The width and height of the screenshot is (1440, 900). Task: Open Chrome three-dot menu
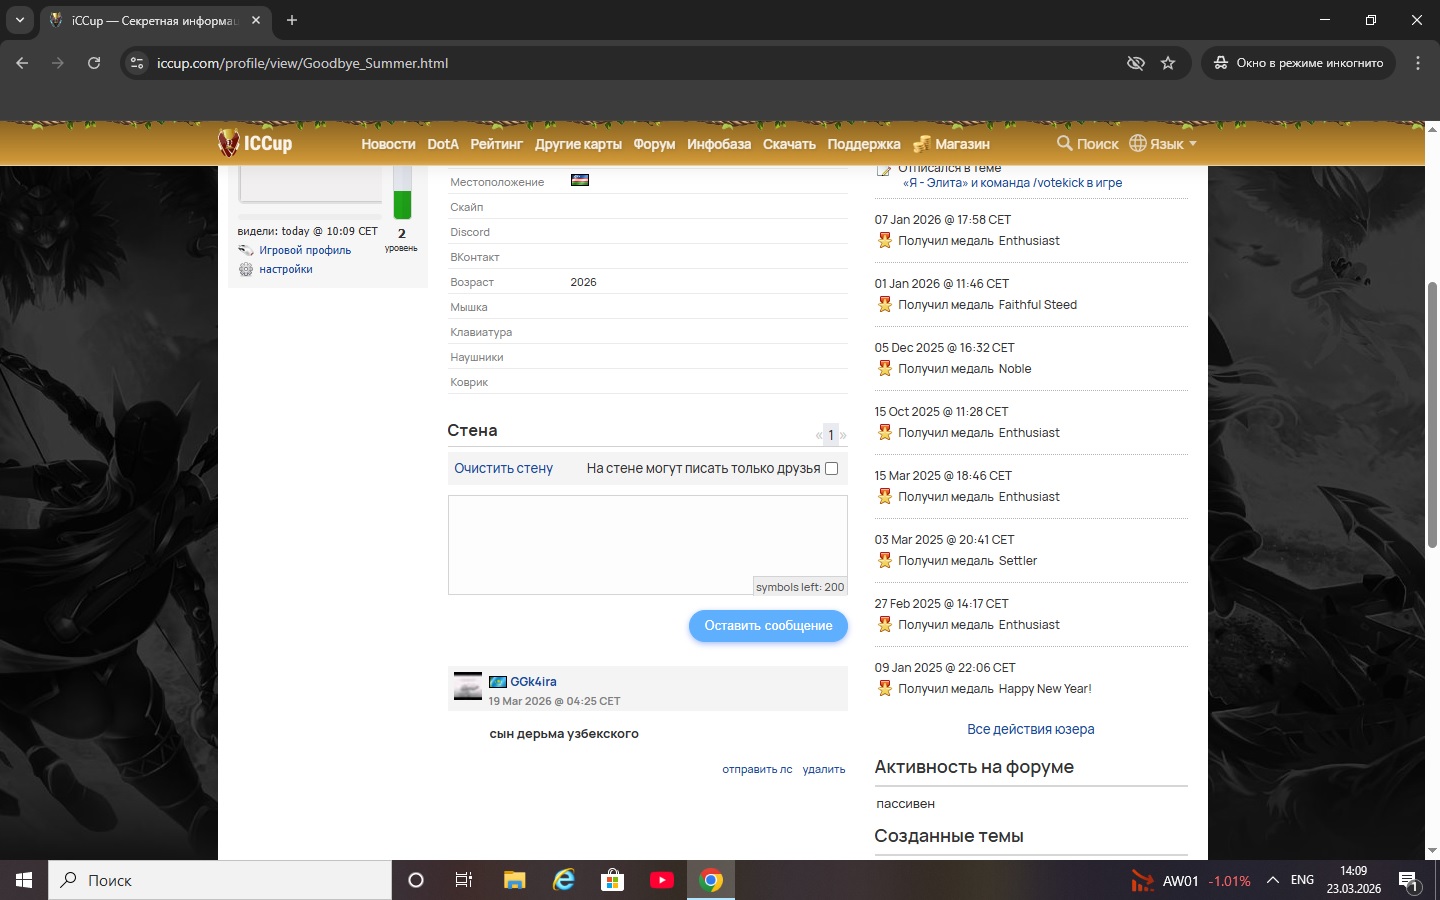pyautogui.click(x=1418, y=63)
